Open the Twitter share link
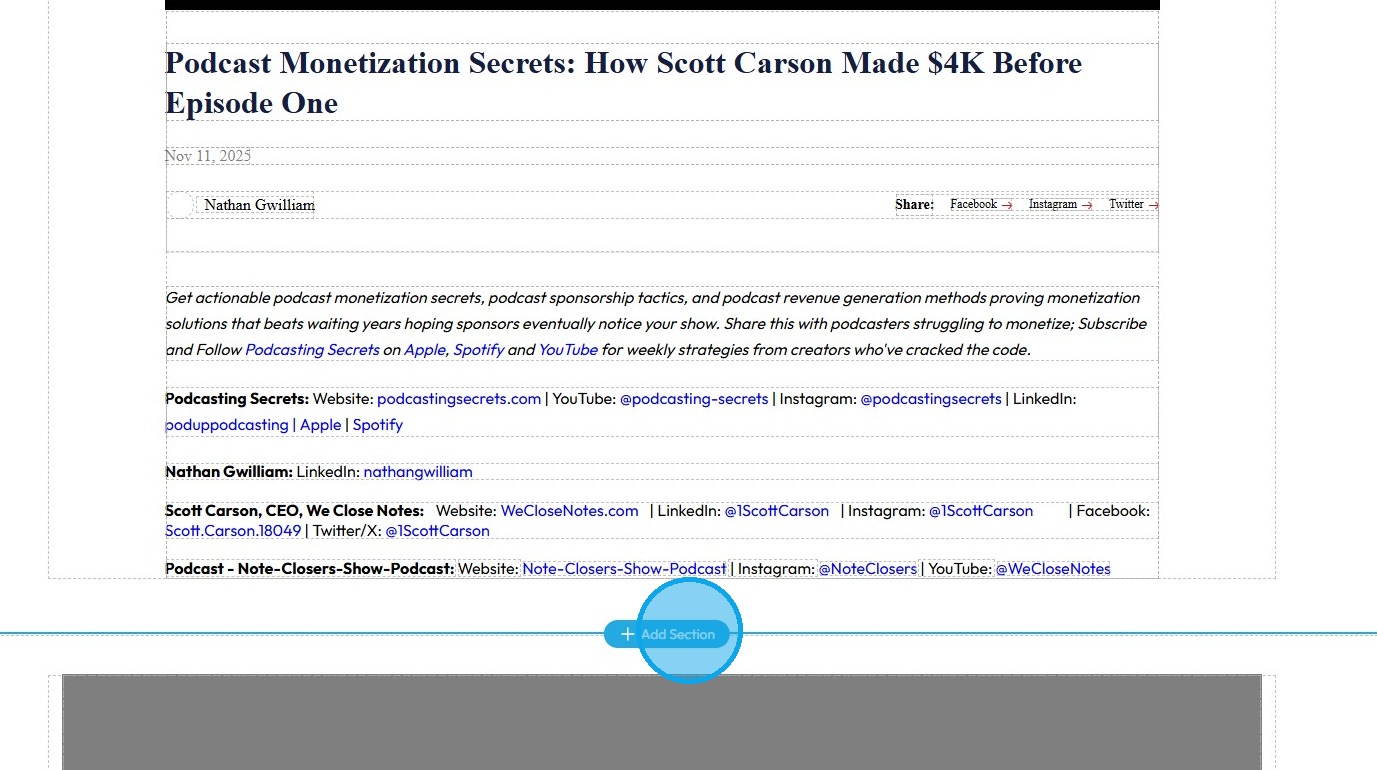 pyautogui.click(x=1133, y=204)
